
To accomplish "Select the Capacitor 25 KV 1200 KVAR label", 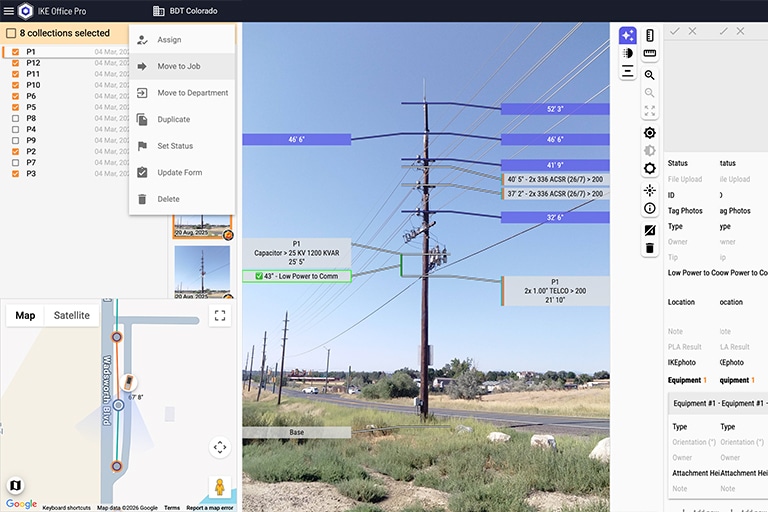I will click(x=296, y=253).
